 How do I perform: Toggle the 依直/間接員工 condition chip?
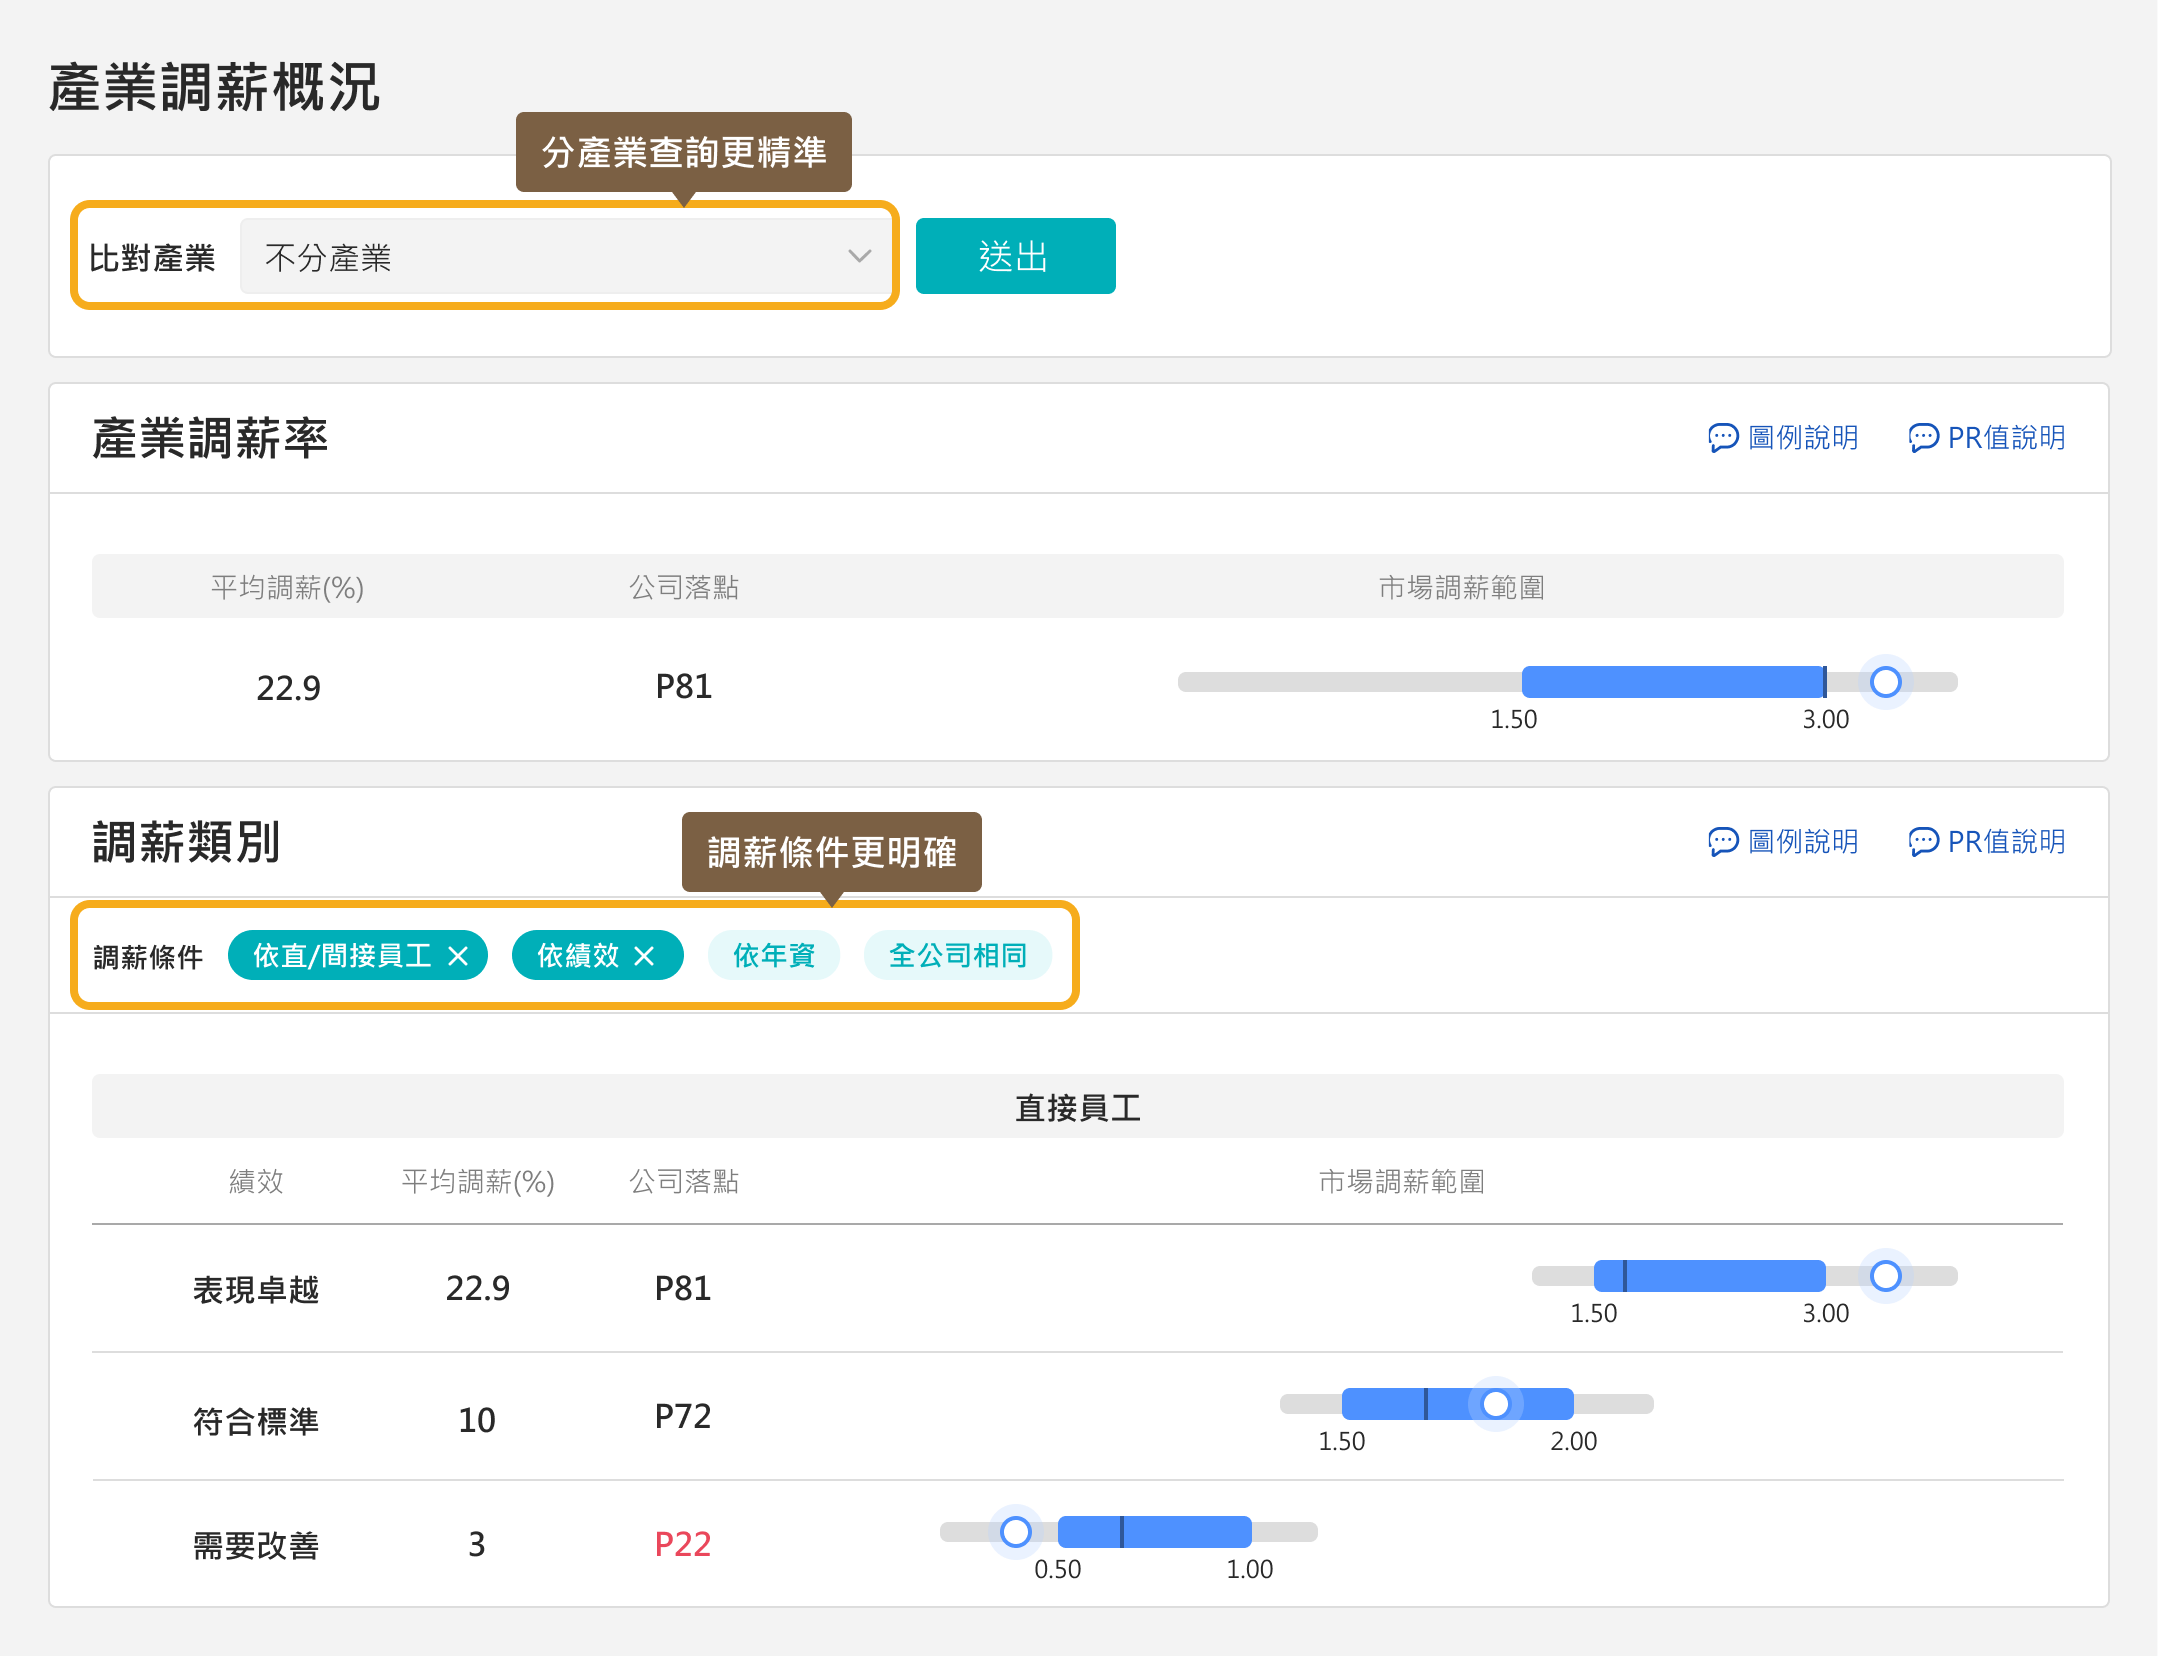coord(357,956)
